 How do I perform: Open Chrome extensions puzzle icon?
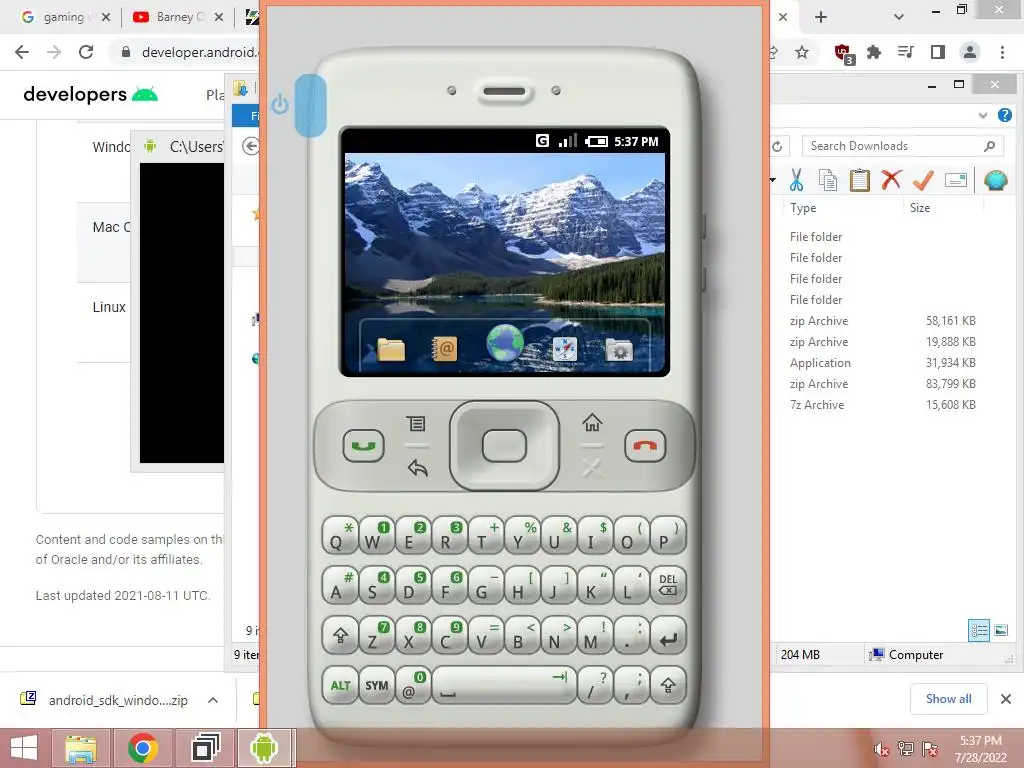pyautogui.click(x=874, y=52)
